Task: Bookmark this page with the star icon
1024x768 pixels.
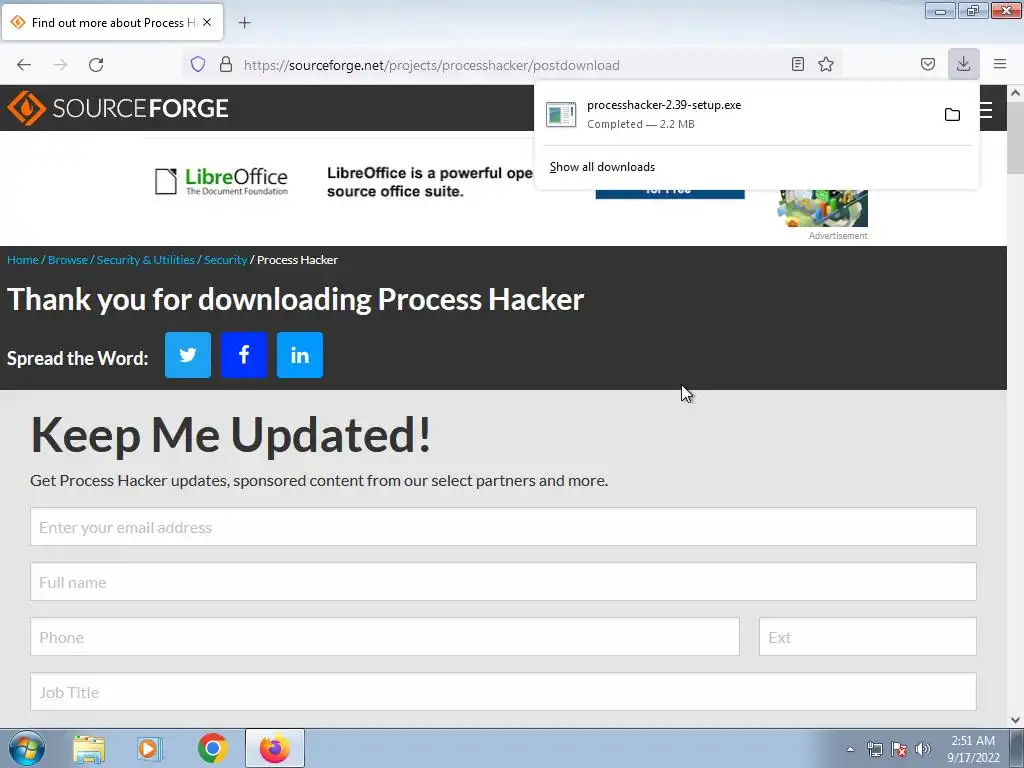Action: [x=826, y=64]
